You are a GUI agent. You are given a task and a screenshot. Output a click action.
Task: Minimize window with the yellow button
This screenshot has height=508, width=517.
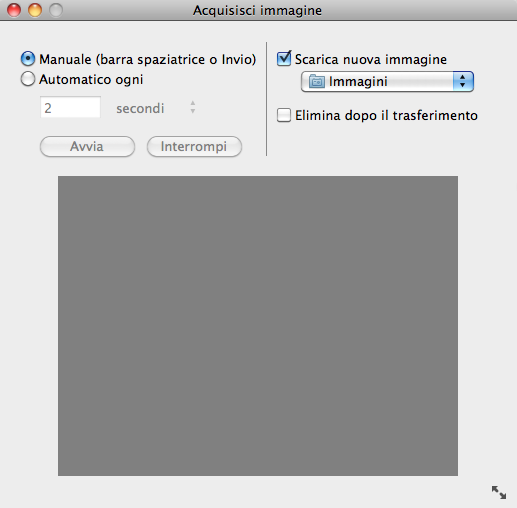click(x=35, y=10)
